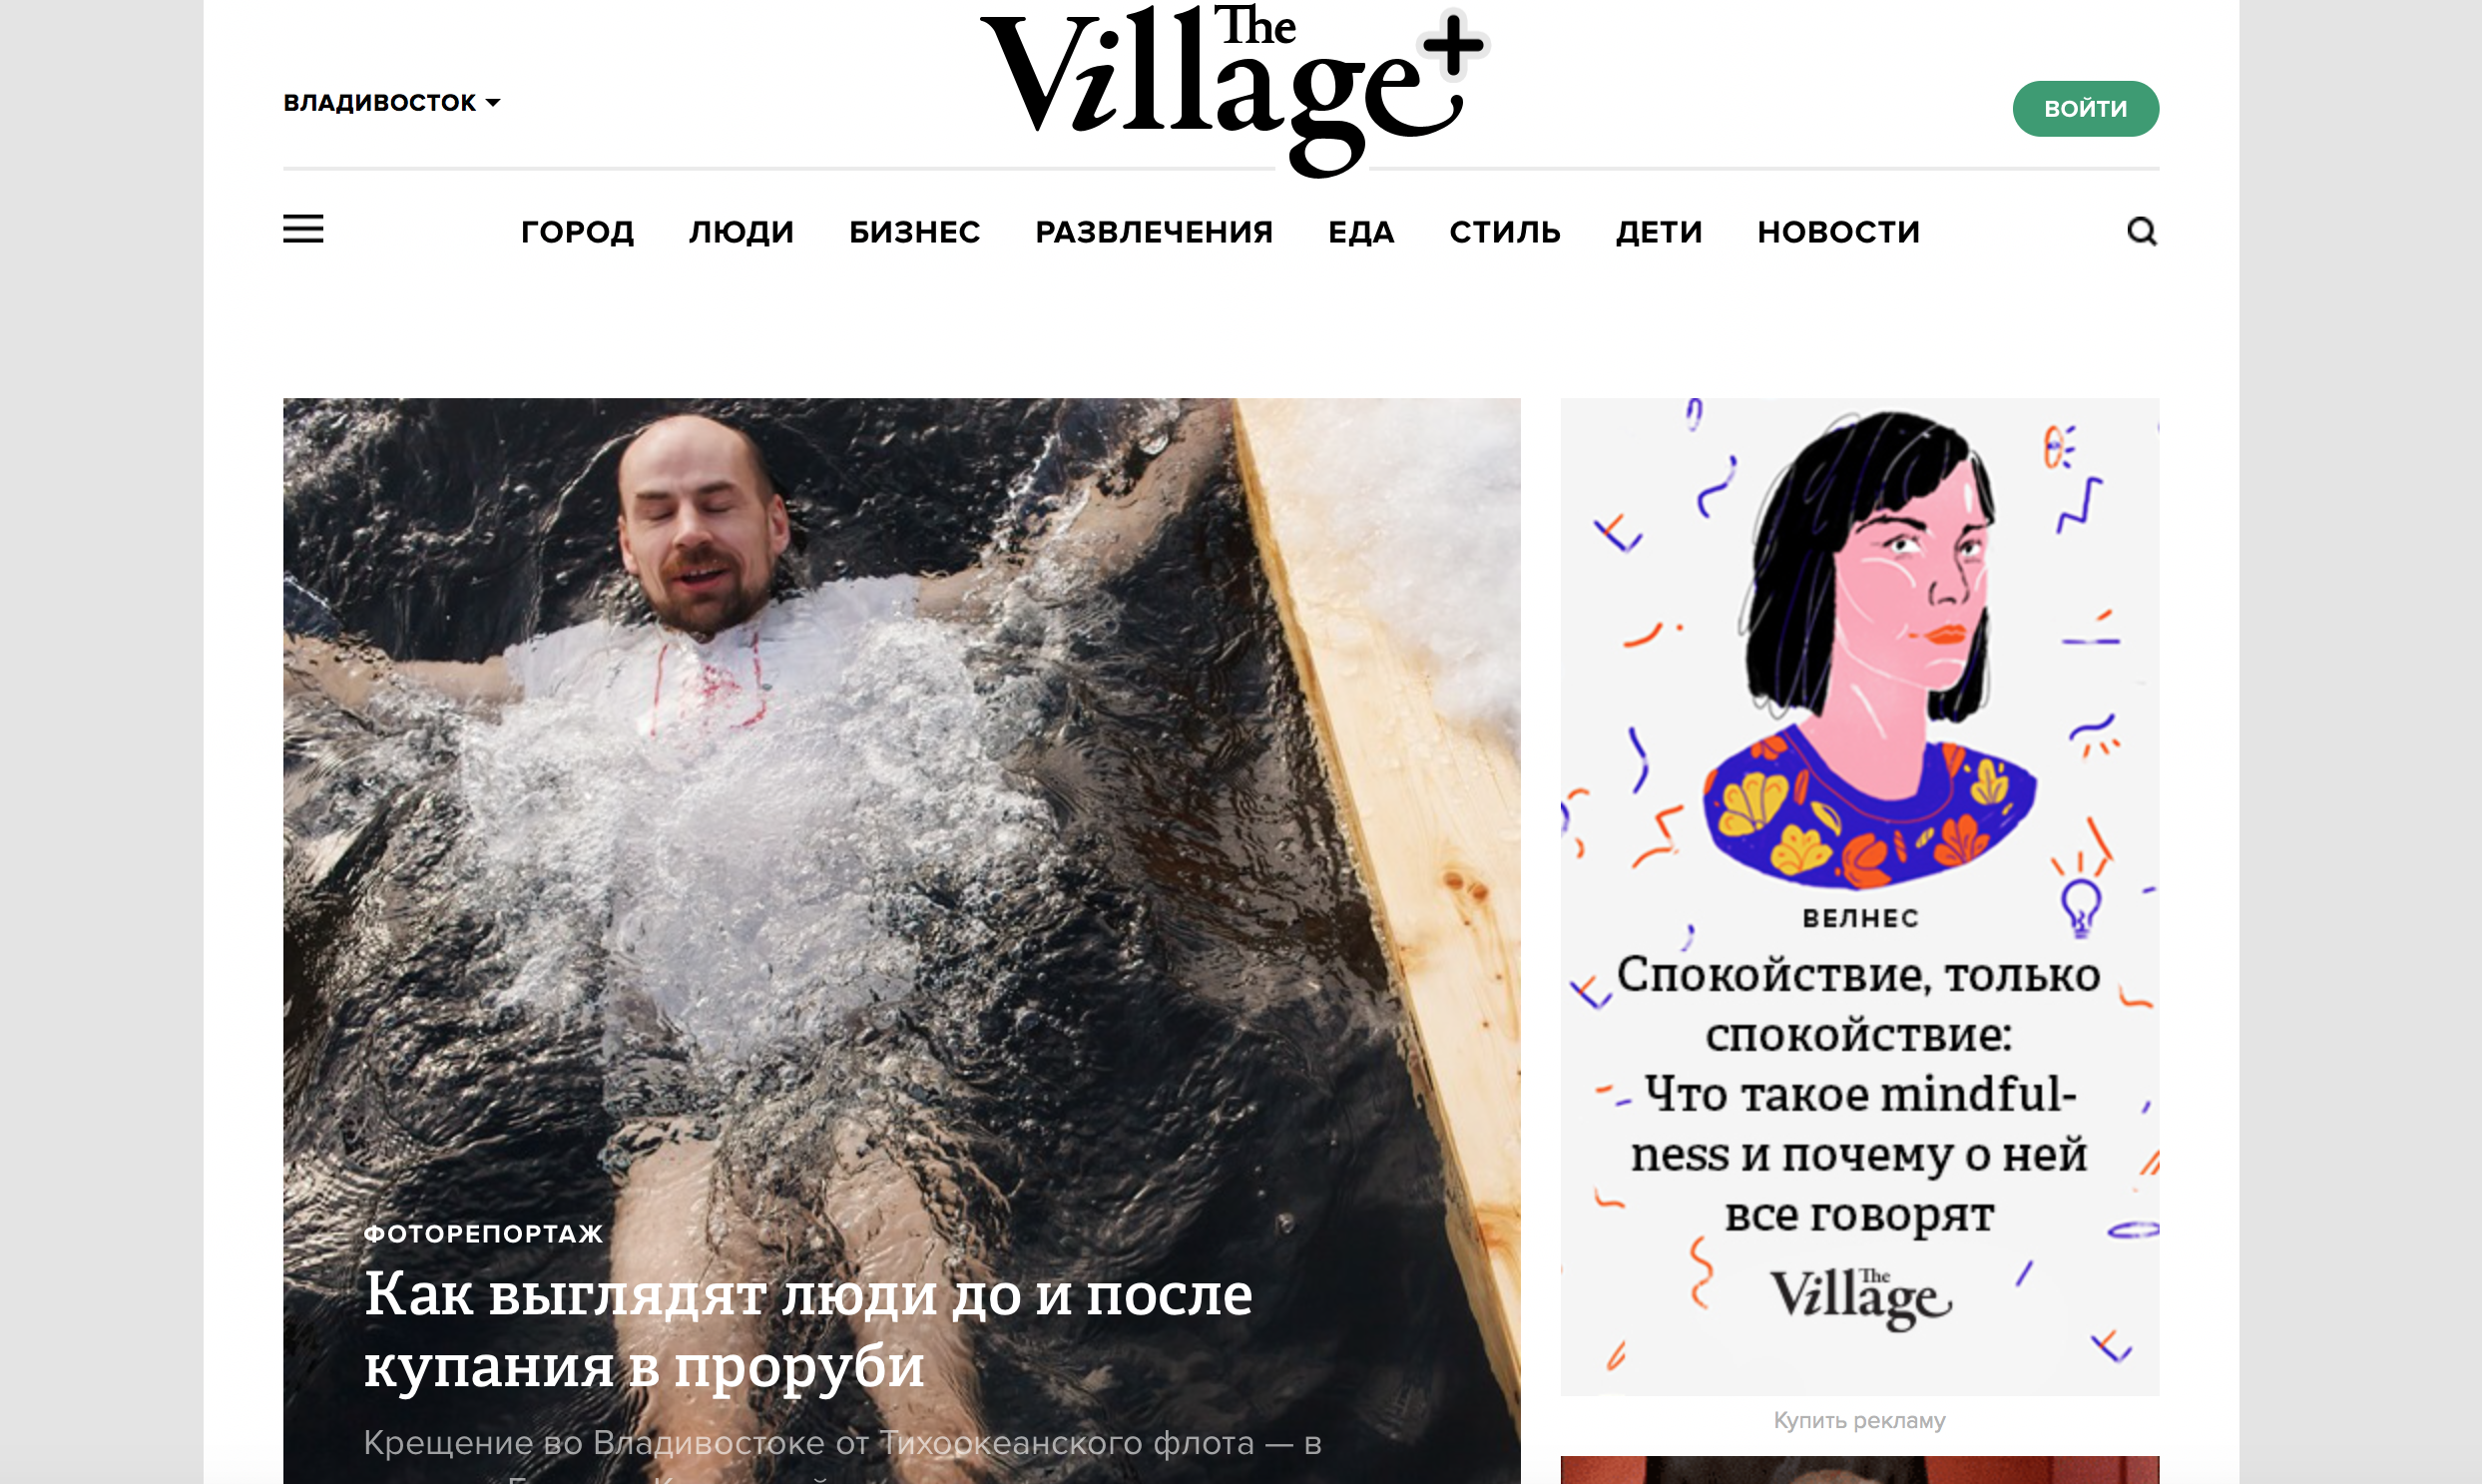Go to the Новости section

point(1838,232)
